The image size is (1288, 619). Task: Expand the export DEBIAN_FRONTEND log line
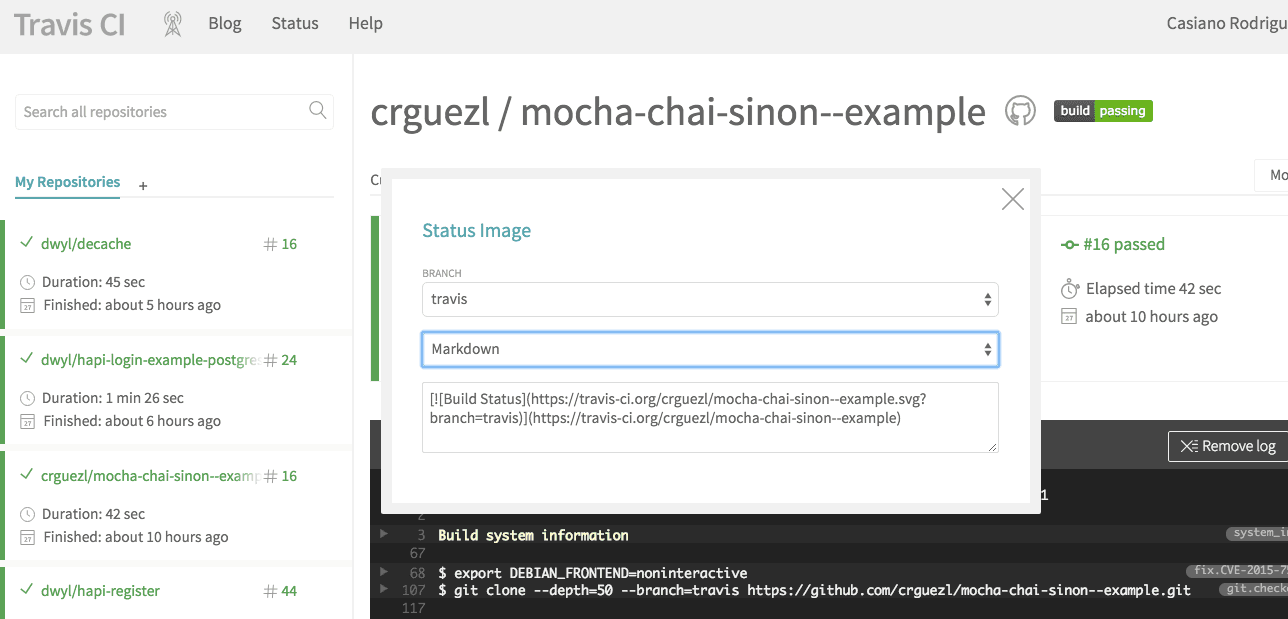point(384,572)
